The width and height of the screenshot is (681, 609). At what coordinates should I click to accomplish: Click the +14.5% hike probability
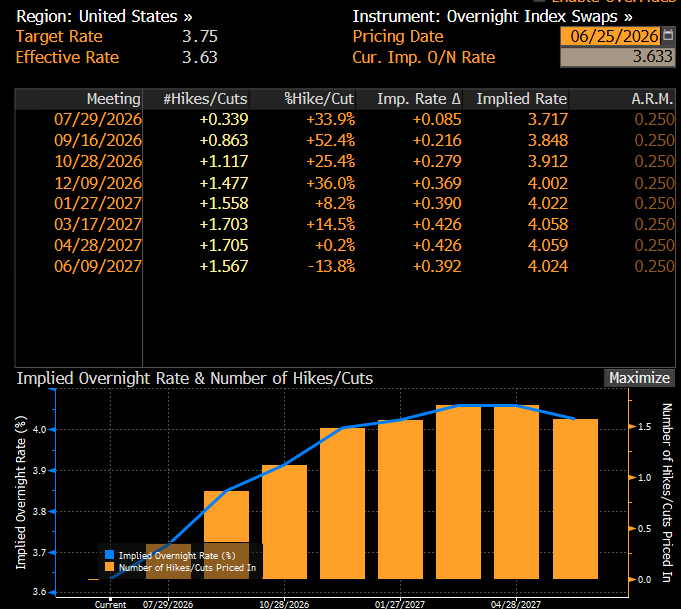(x=331, y=224)
